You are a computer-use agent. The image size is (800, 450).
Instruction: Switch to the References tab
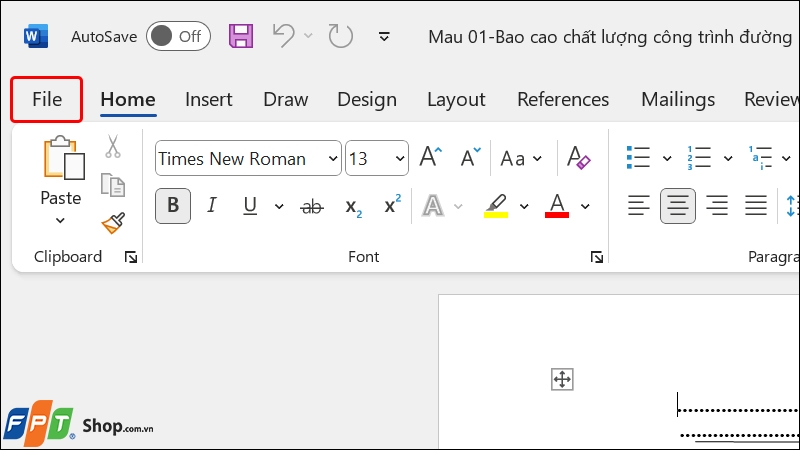pyautogui.click(x=563, y=99)
